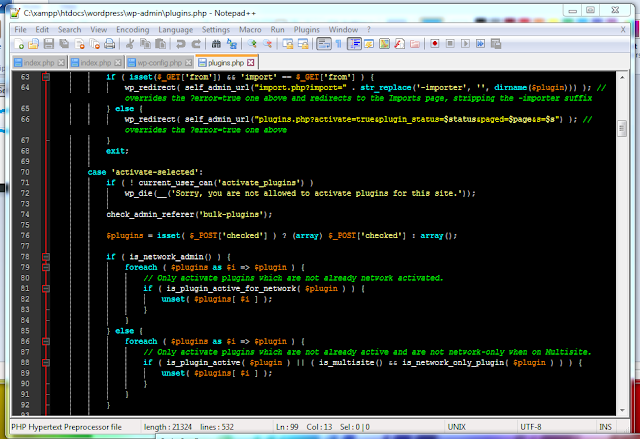
Task: Open the Function List panel icon
Action: pos(399,44)
